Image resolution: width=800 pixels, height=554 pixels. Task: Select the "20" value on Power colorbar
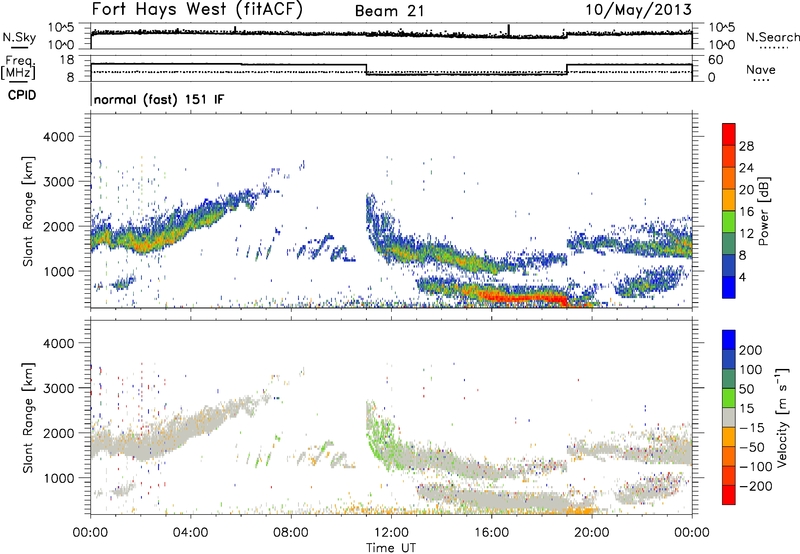(746, 190)
